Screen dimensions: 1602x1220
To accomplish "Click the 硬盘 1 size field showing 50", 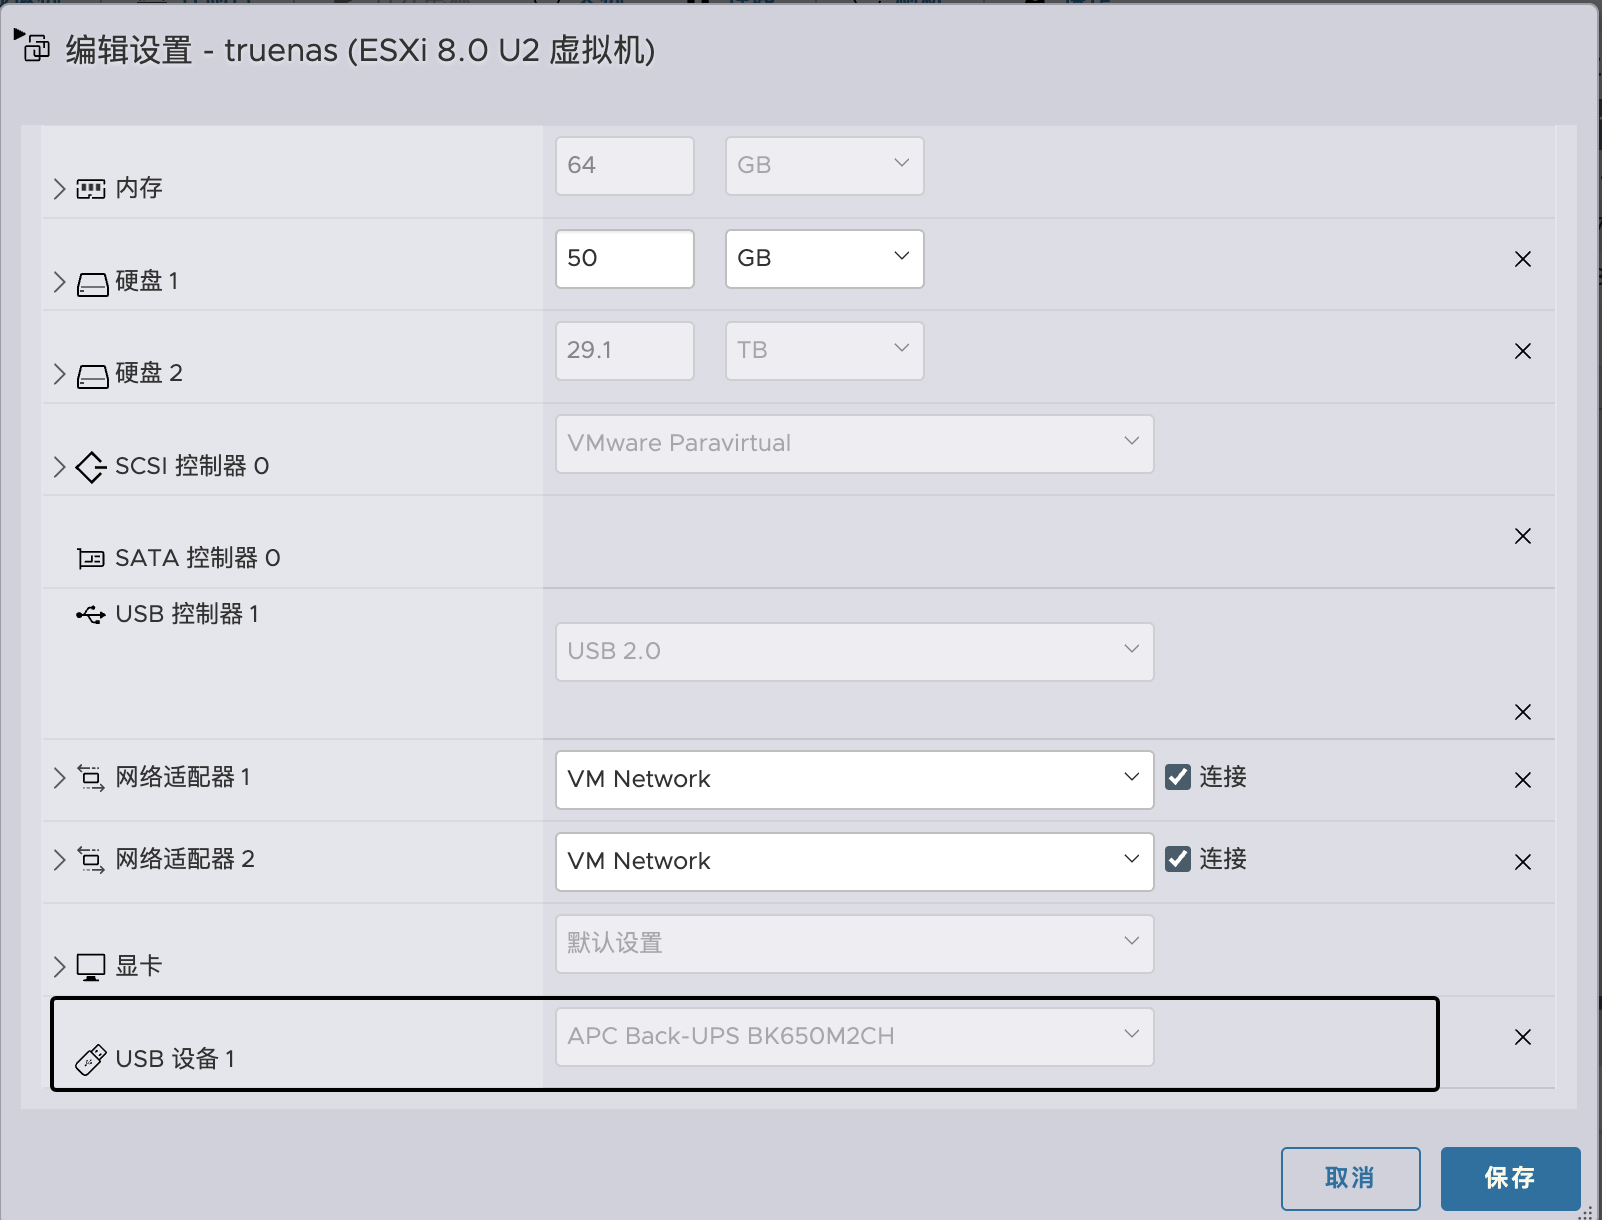I will coord(624,259).
